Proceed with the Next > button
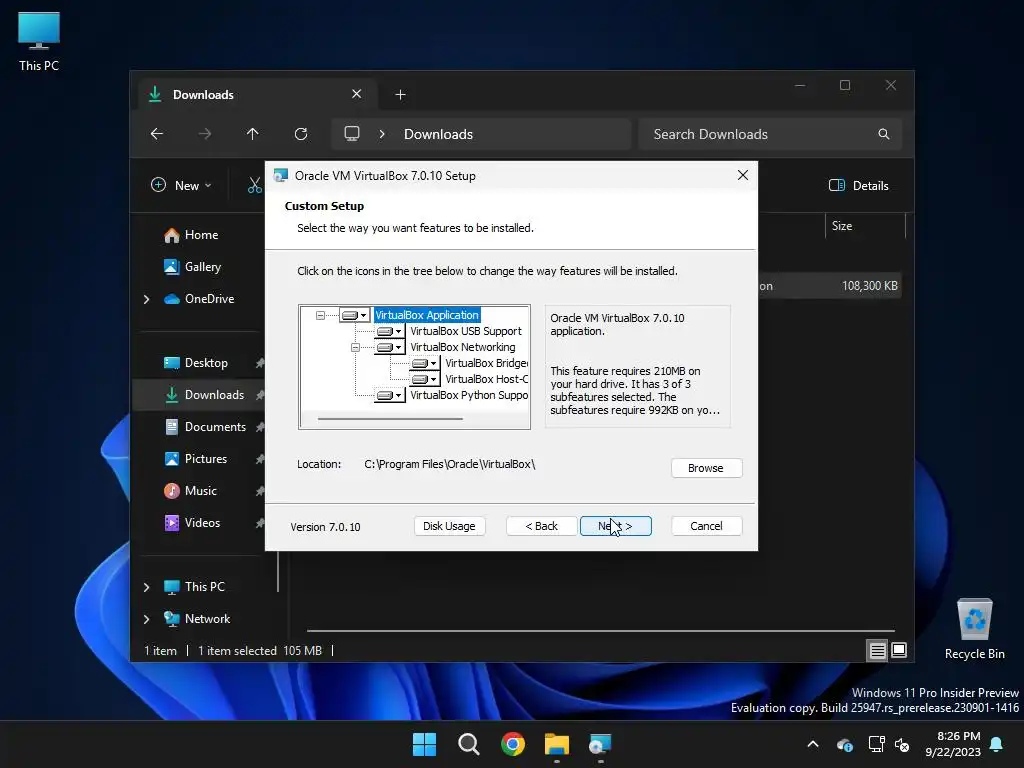 615,526
